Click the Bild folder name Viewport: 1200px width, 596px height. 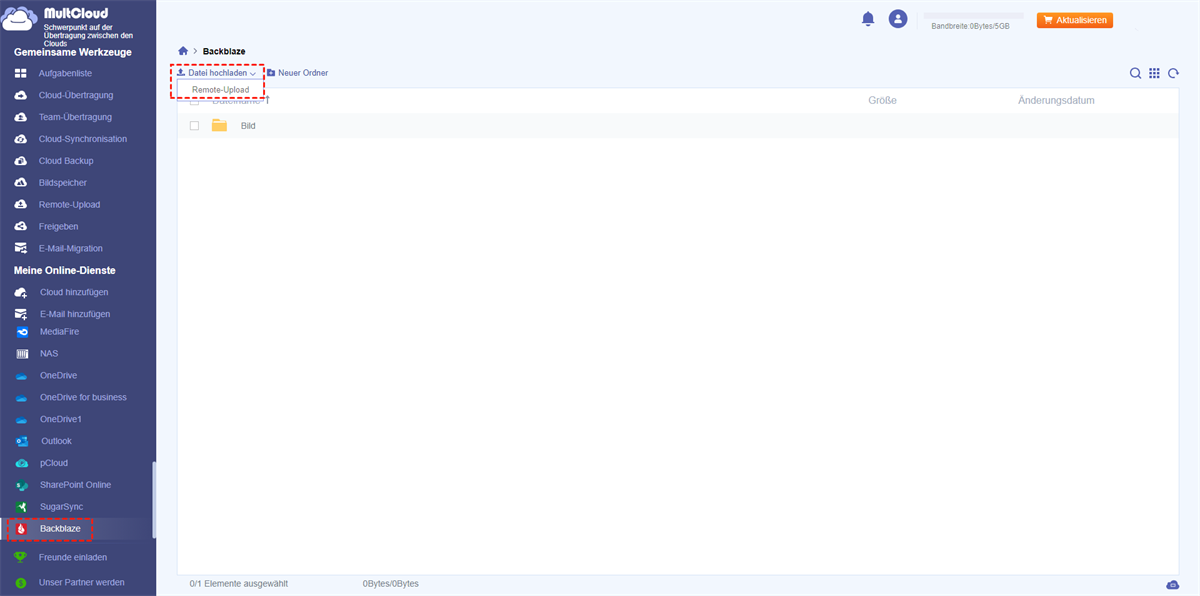248,126
